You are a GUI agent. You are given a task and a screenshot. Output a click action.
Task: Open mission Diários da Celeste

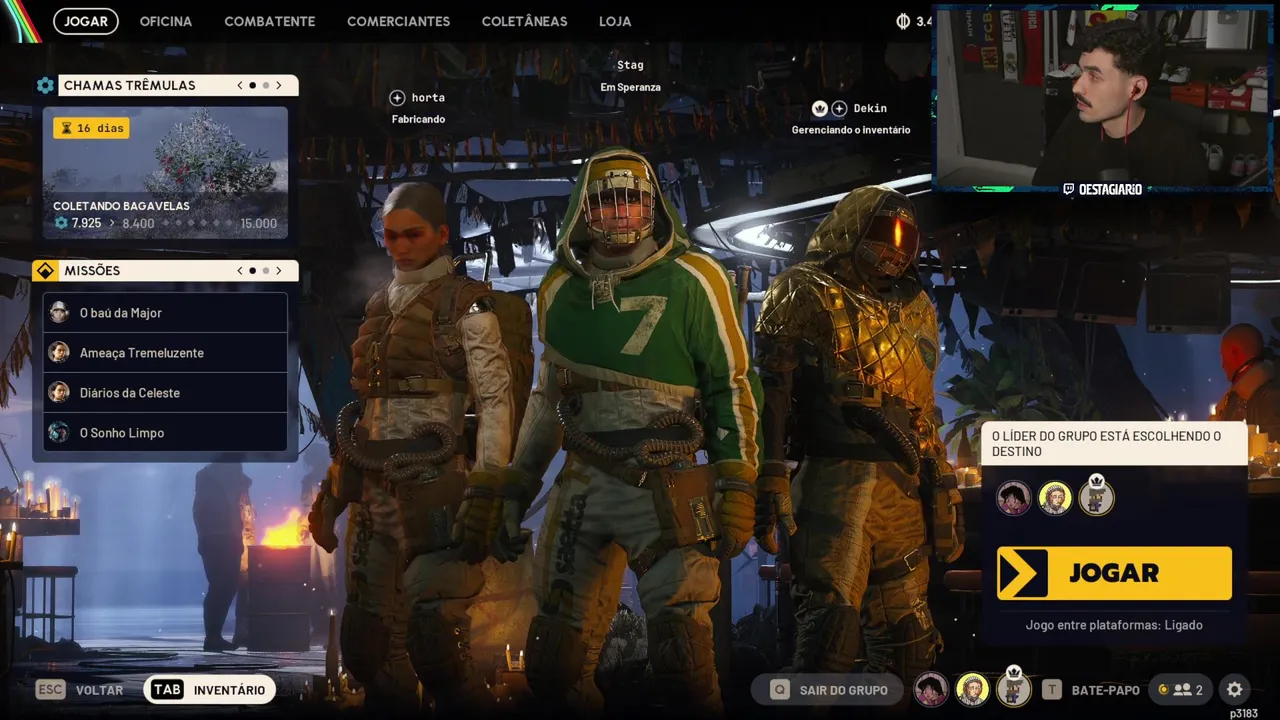pos(165,392)
